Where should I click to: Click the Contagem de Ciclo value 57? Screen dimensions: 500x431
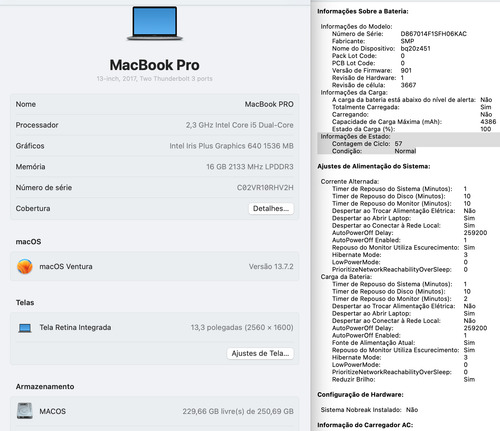[398, 144]
